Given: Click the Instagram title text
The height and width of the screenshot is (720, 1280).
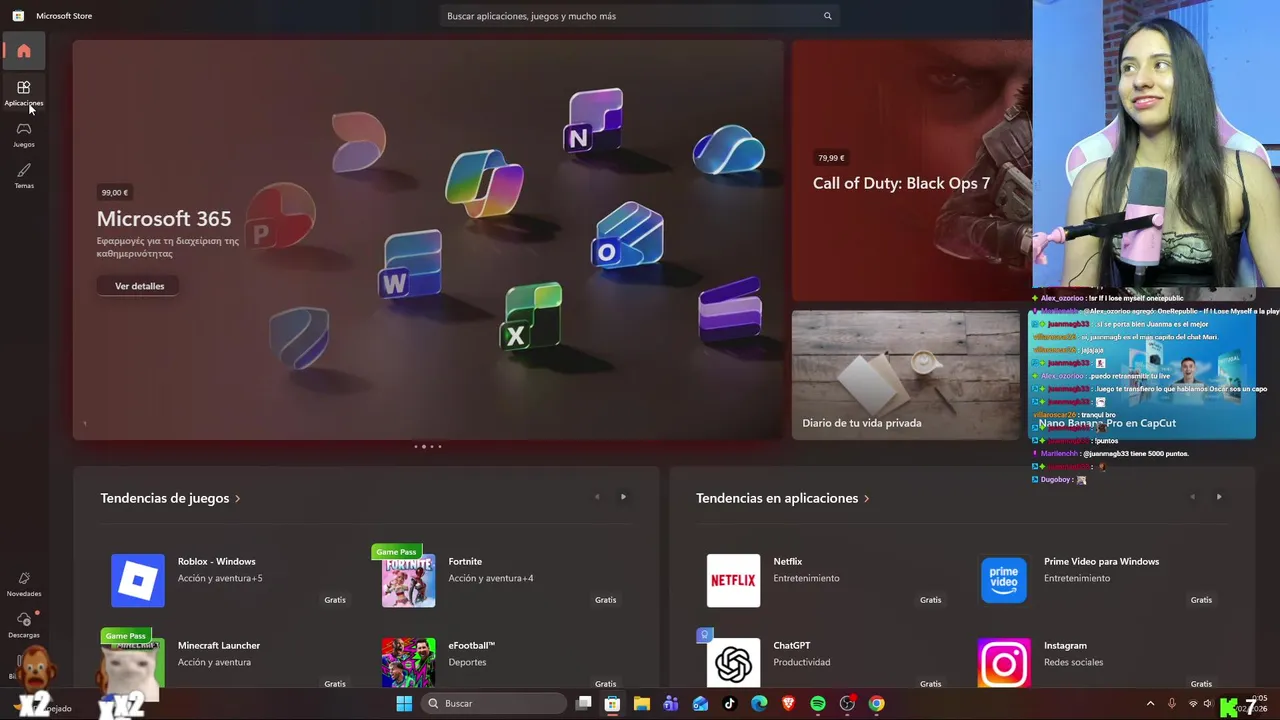Looking at the screenshot, I should (x=1065, y=645).
